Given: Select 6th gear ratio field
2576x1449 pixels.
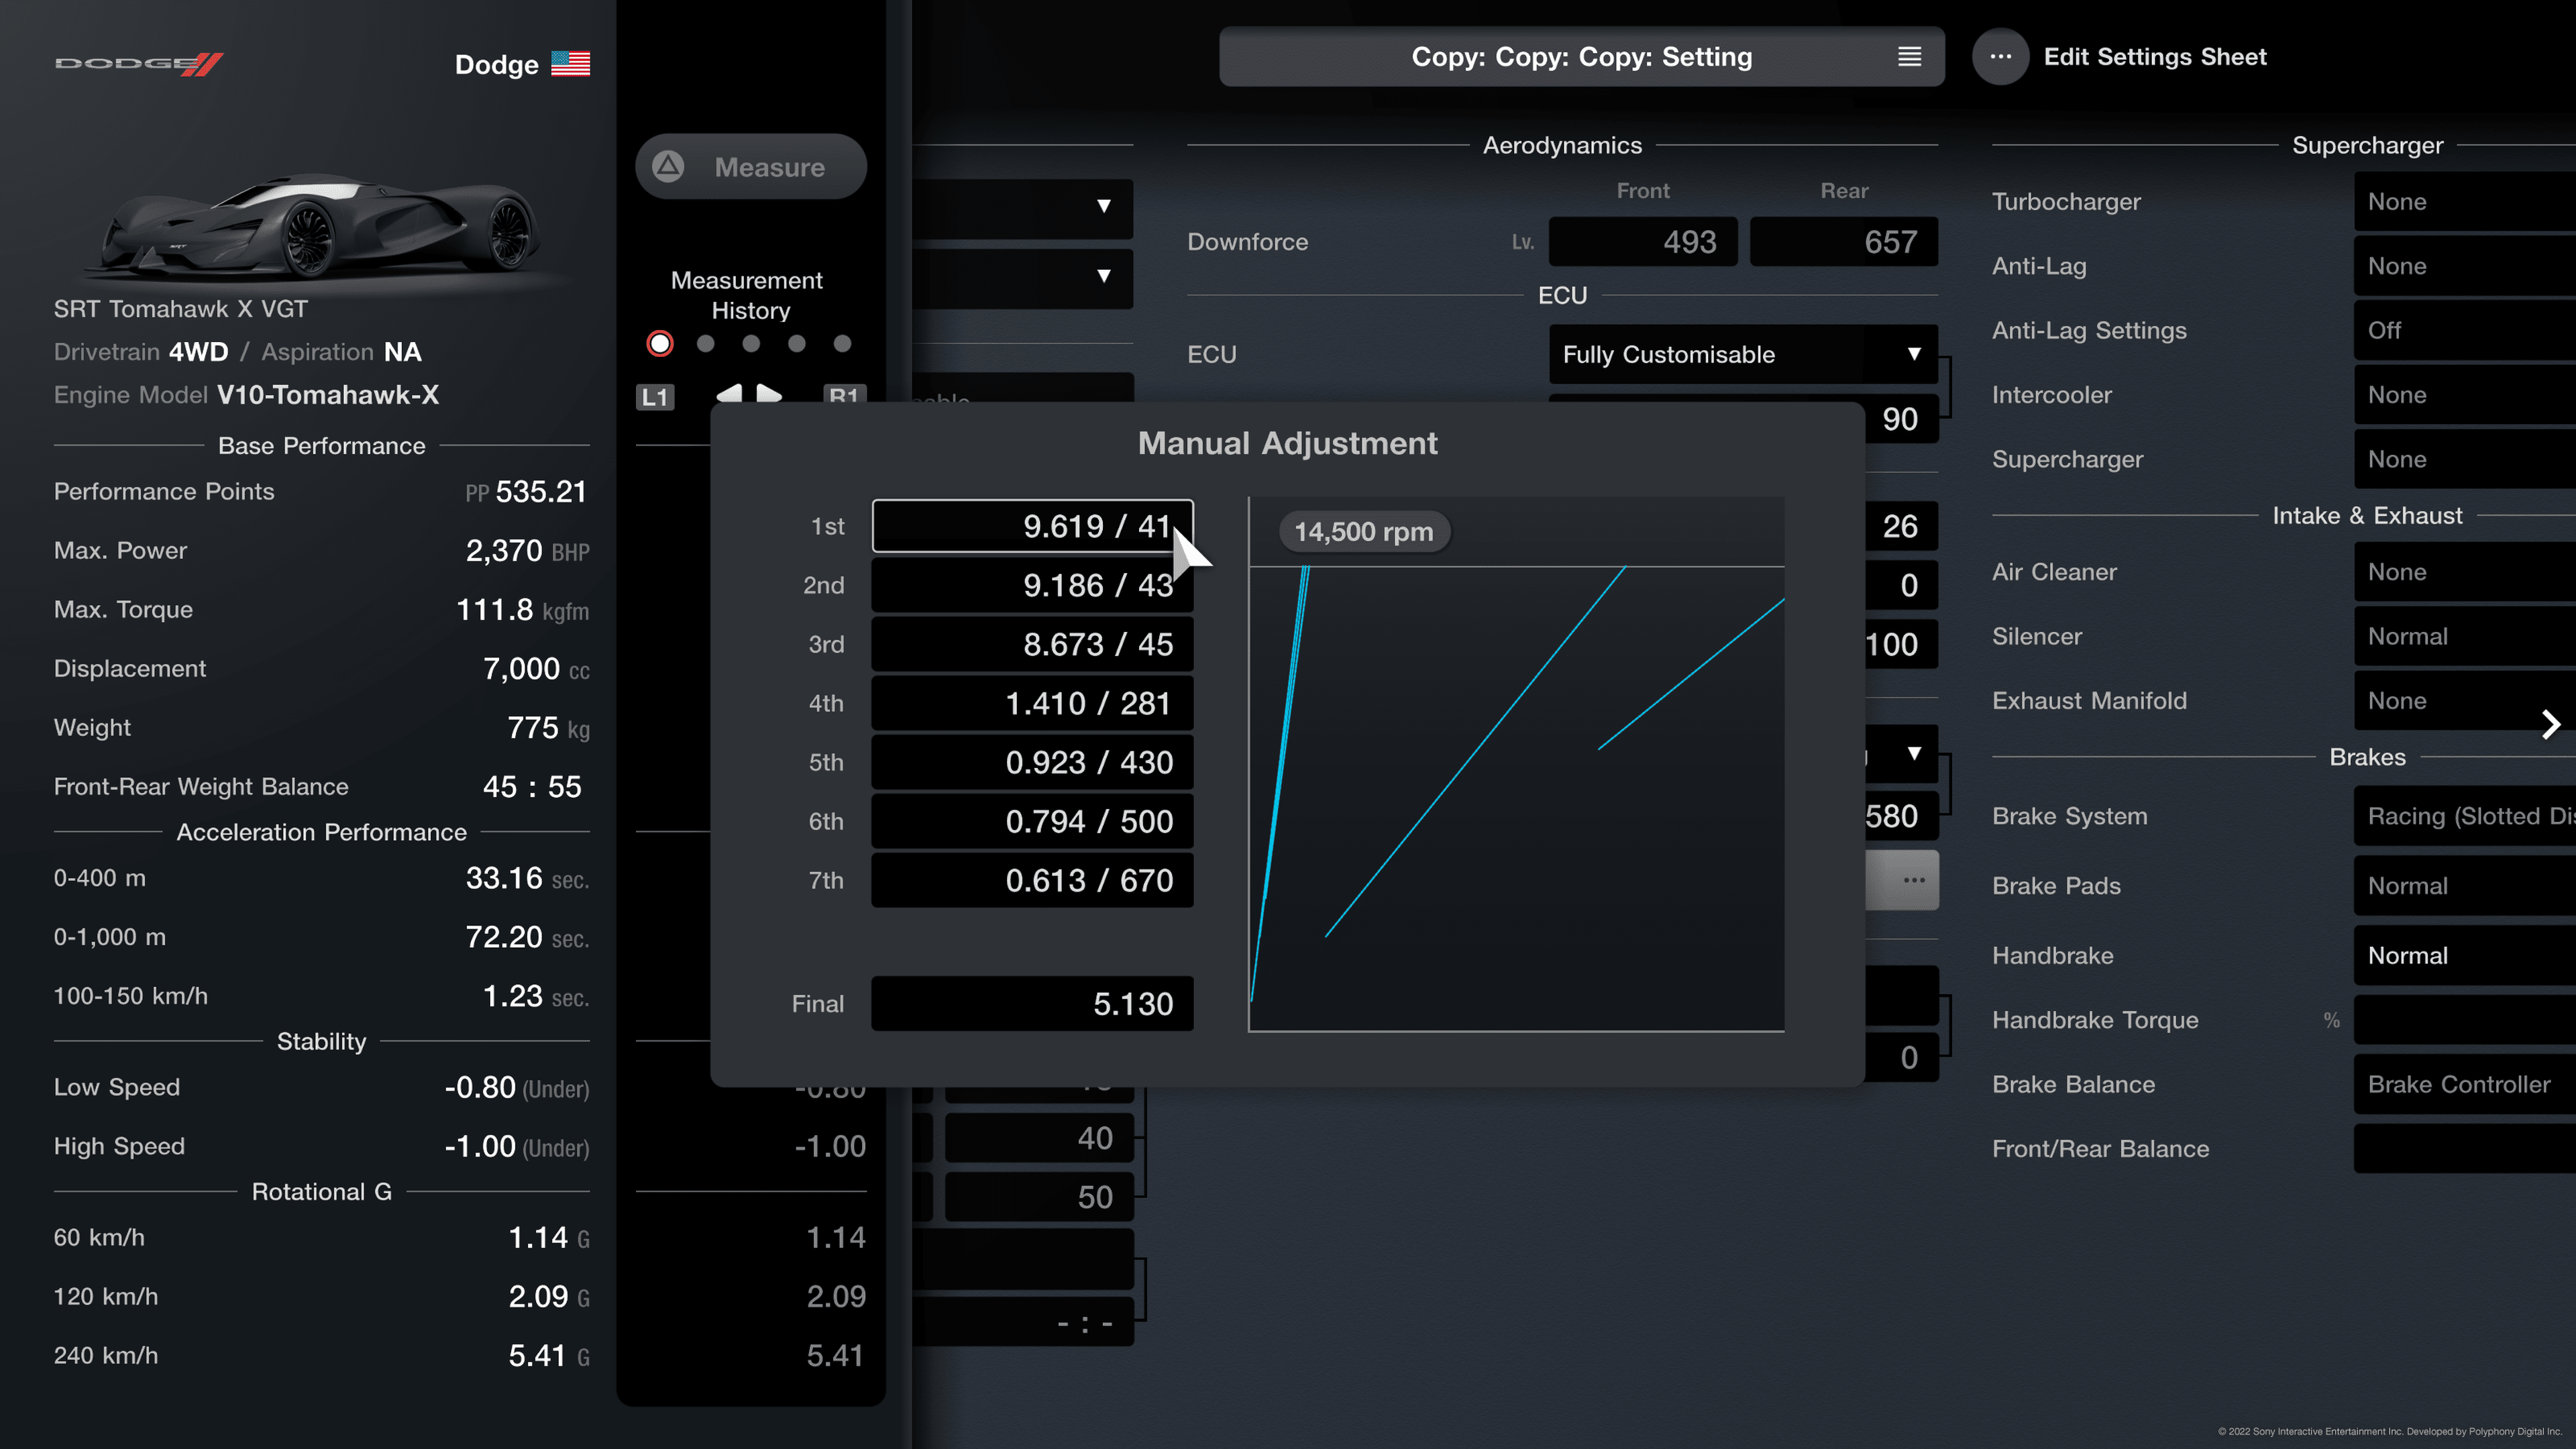Looking at the screenshot, I should [1032, 821].
